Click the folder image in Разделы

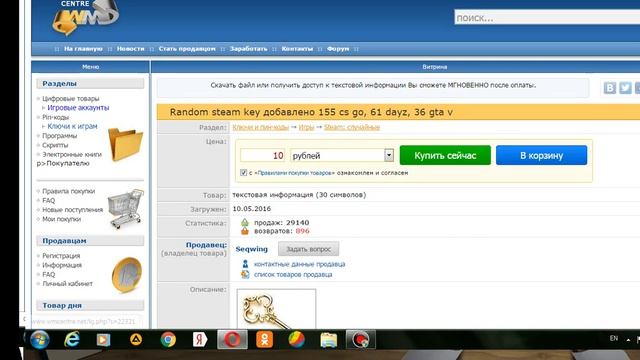tap(125, 144)
